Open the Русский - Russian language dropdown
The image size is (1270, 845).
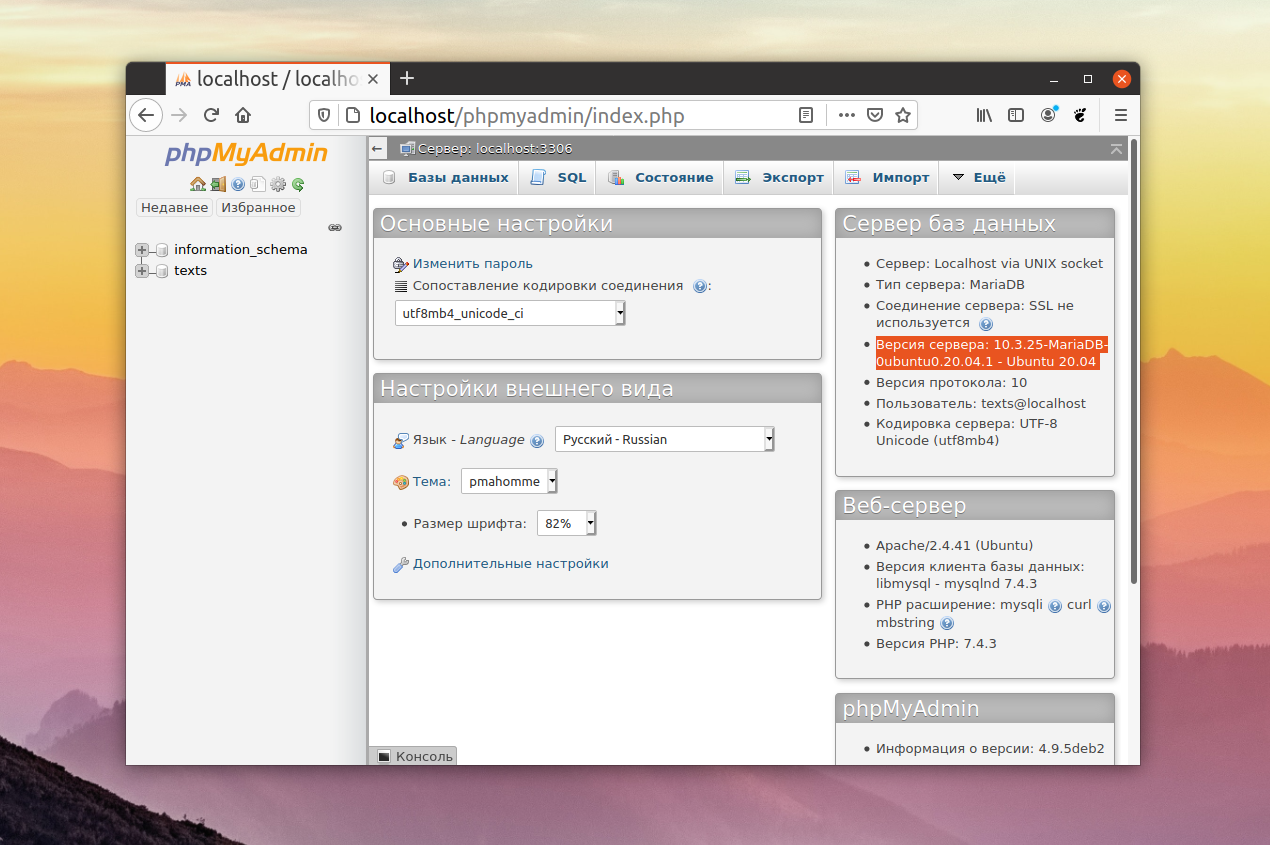[x=665, y=439]
